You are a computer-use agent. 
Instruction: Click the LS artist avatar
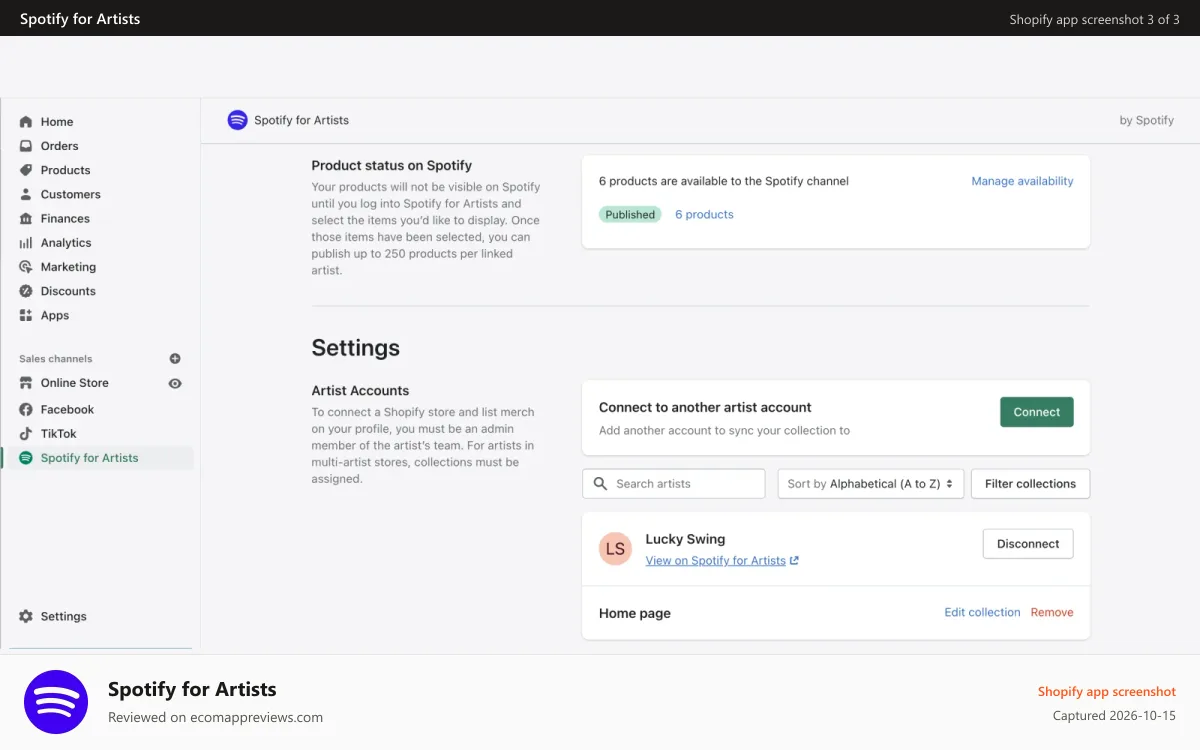tap(615, 548)
